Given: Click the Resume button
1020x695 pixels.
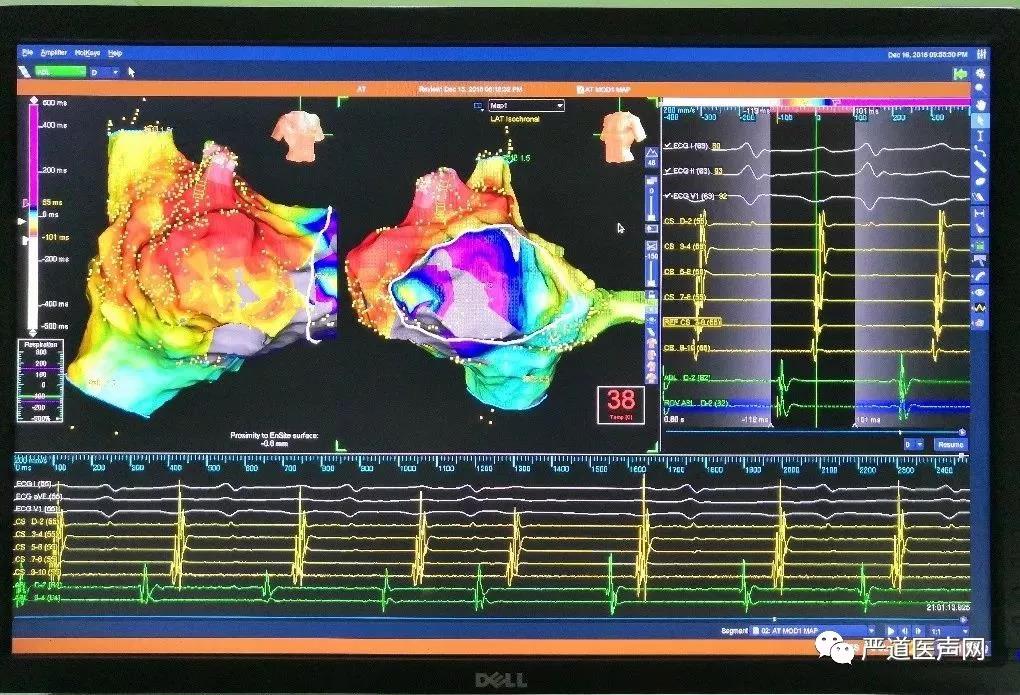Looking at the screenshot, I should (950, 444).
